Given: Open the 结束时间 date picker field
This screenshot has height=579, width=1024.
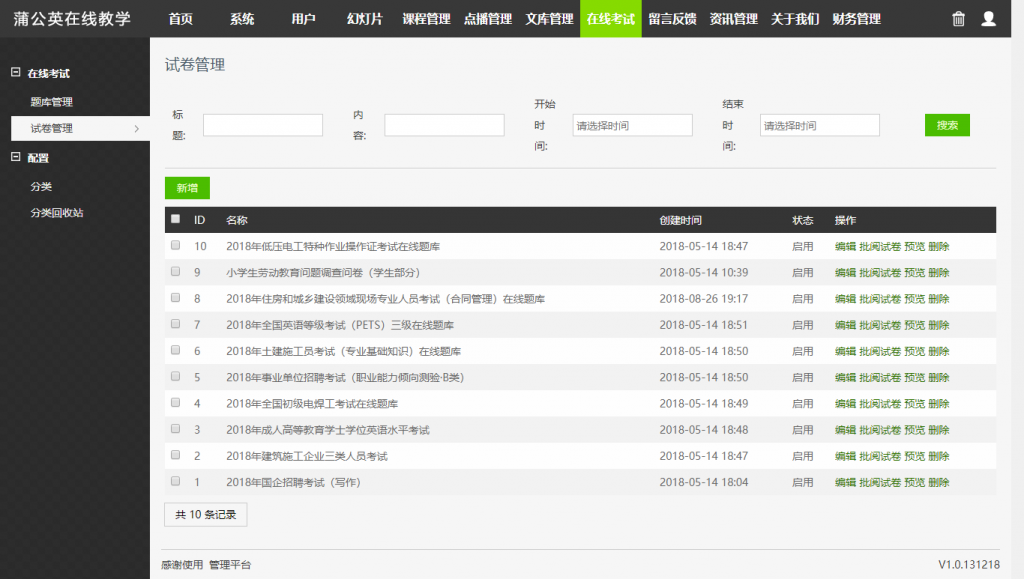Looking at the screenshot, I should coord(819,125).
